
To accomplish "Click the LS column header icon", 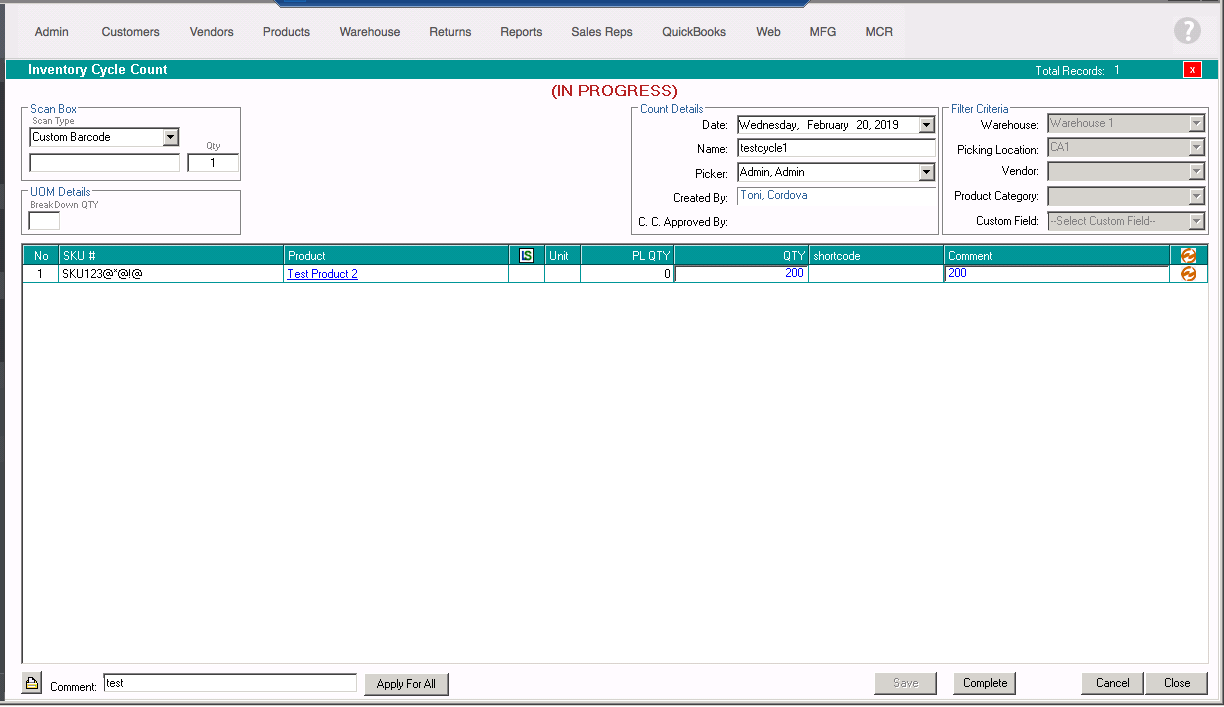I will (x=526, y=256).
